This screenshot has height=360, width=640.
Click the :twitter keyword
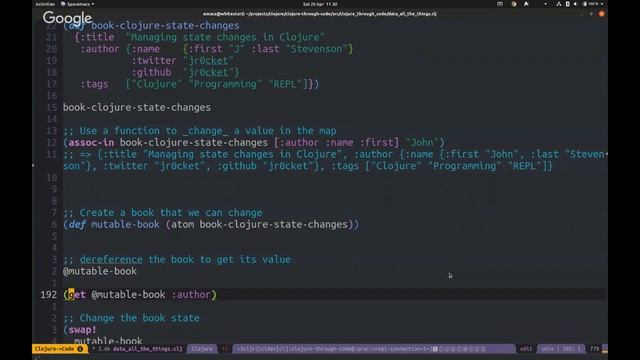click(x=154, y=61)
